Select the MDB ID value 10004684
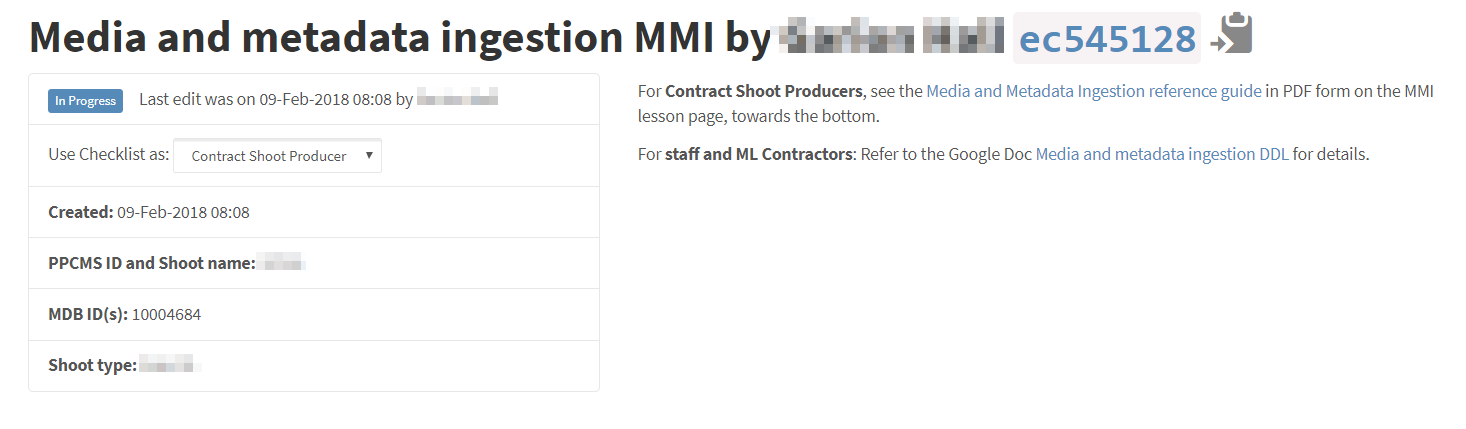 point(166,314)
